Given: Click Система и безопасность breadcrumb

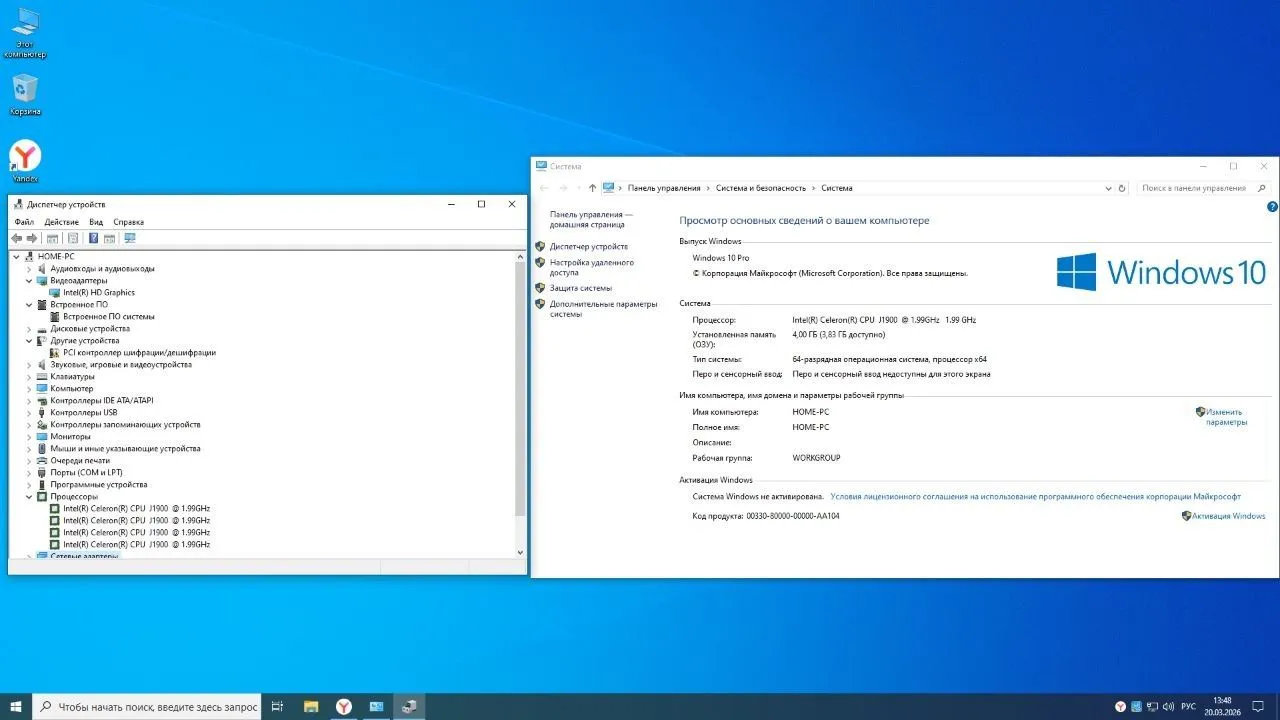Looking at the screenshot, I should (761, 188).
